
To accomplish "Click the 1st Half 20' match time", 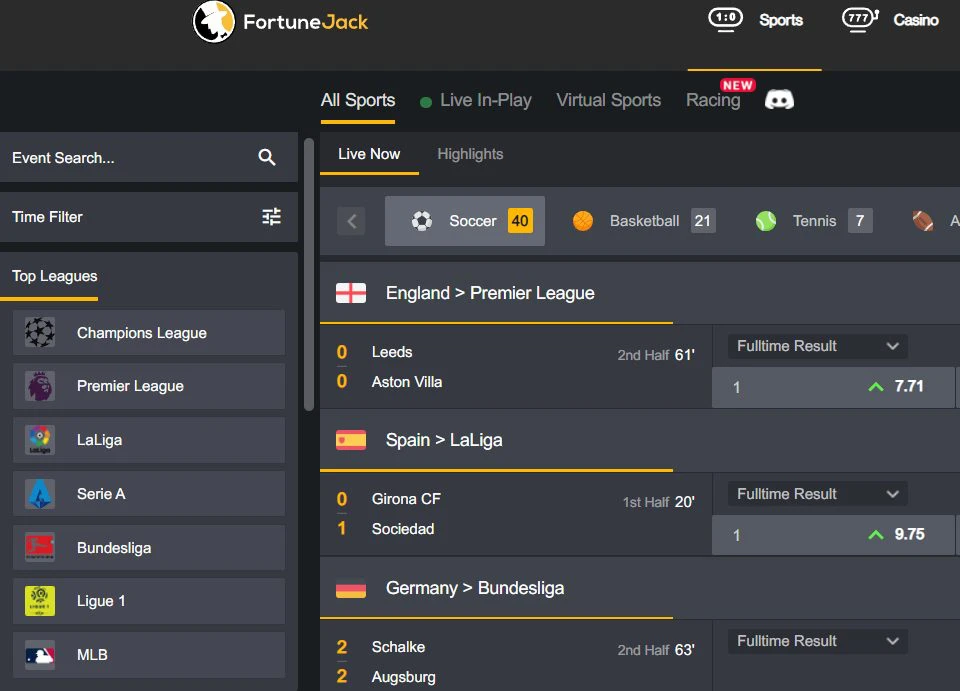I will tap(658, 502).
